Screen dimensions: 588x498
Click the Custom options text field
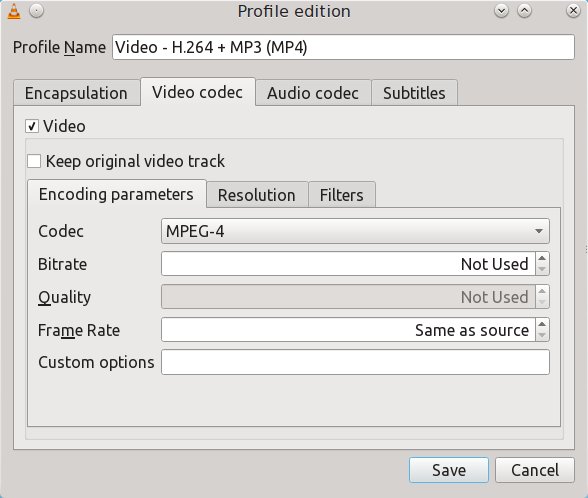pos(355,362)
